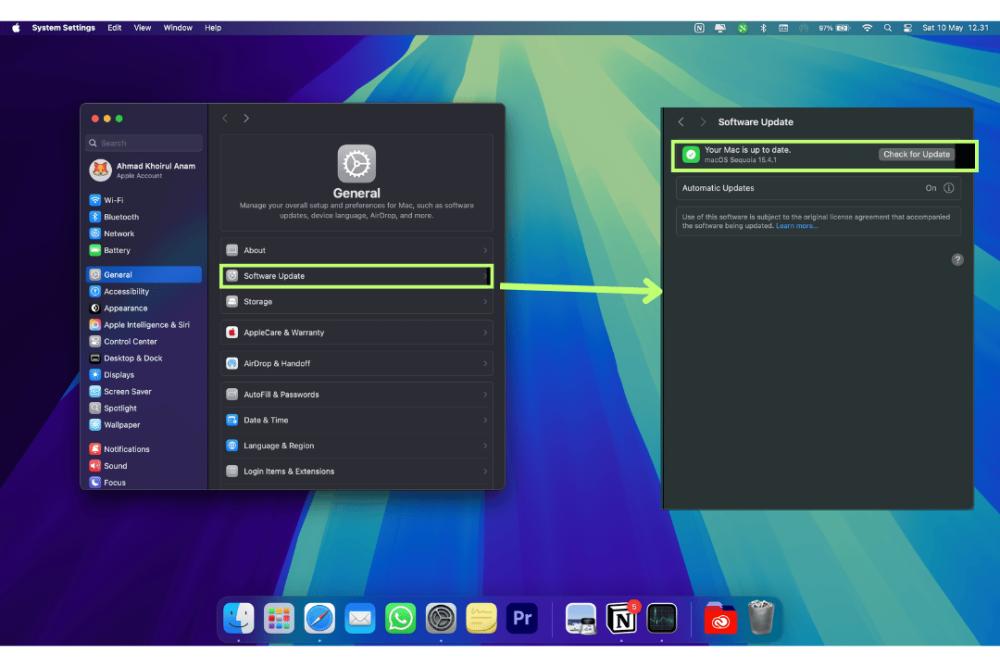This screenshot has width=1000, height=667.
Task: Open the Storage row
Action: tap(357, 302)
